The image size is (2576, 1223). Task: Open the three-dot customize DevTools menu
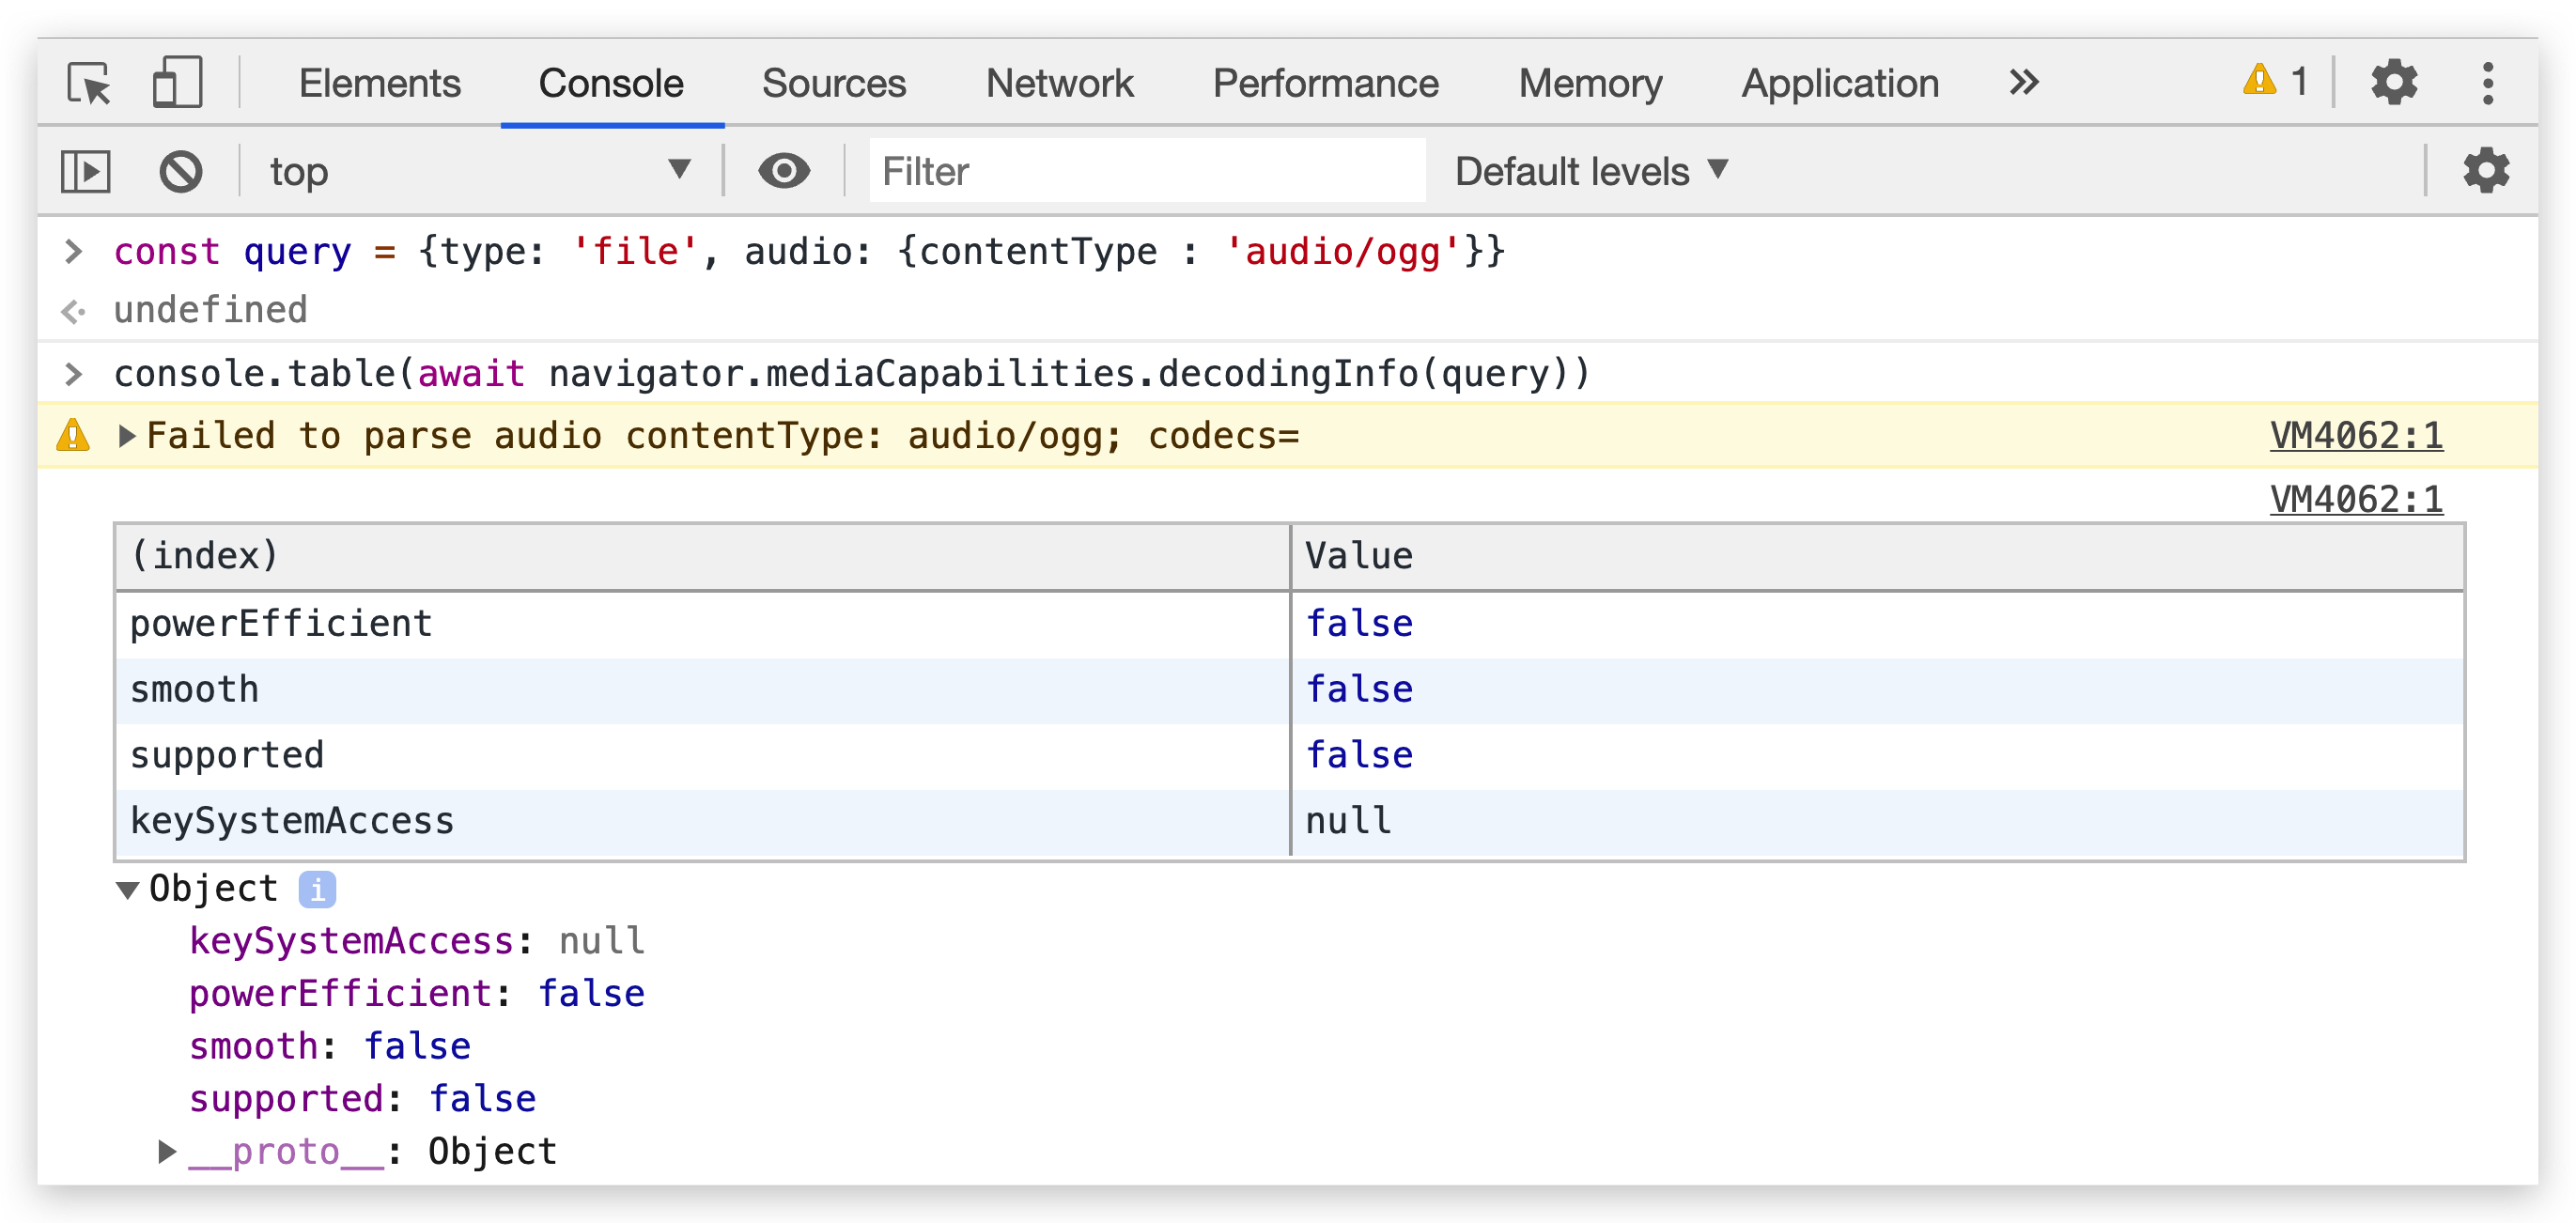2488,83
